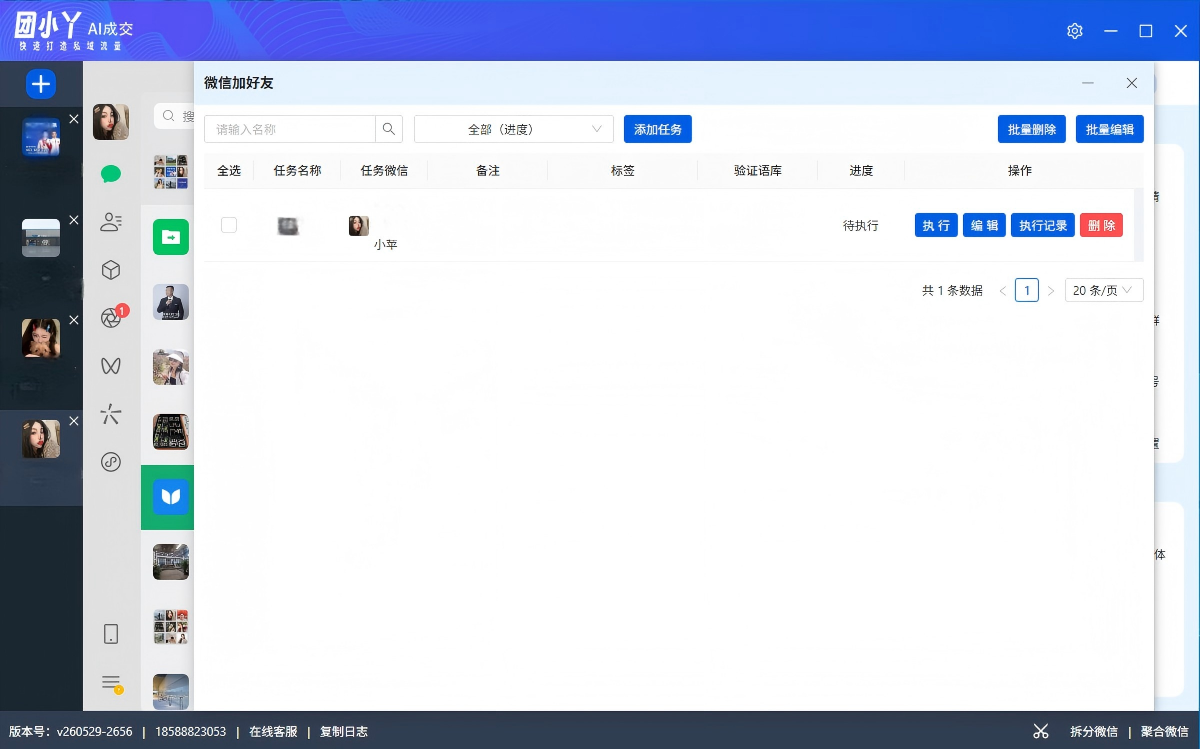The width and height of the screenshot is (1200, 749).
Task: Close the third account tab
Action: (x=74, y=321)
